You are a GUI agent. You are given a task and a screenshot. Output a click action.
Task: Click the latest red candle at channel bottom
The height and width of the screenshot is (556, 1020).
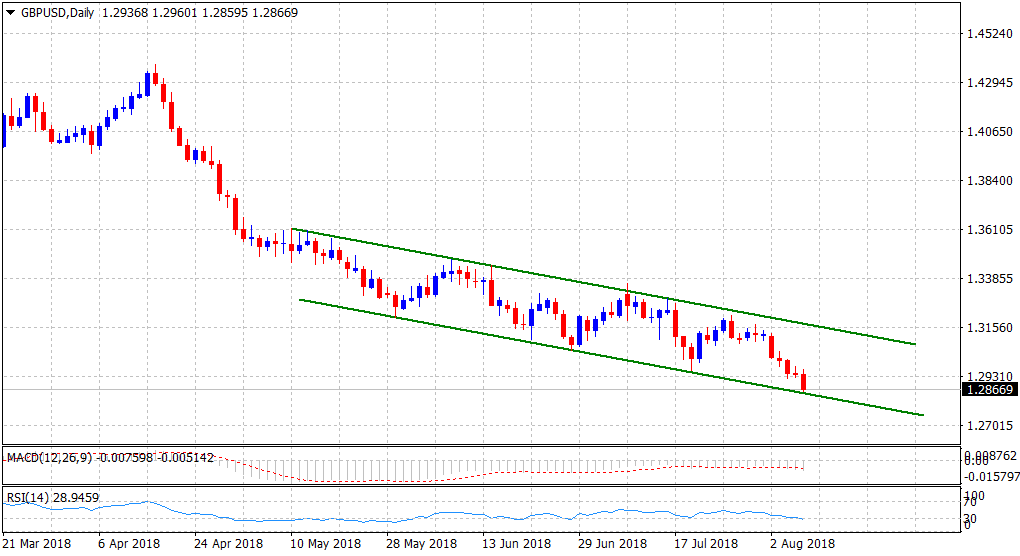point(804,382)
